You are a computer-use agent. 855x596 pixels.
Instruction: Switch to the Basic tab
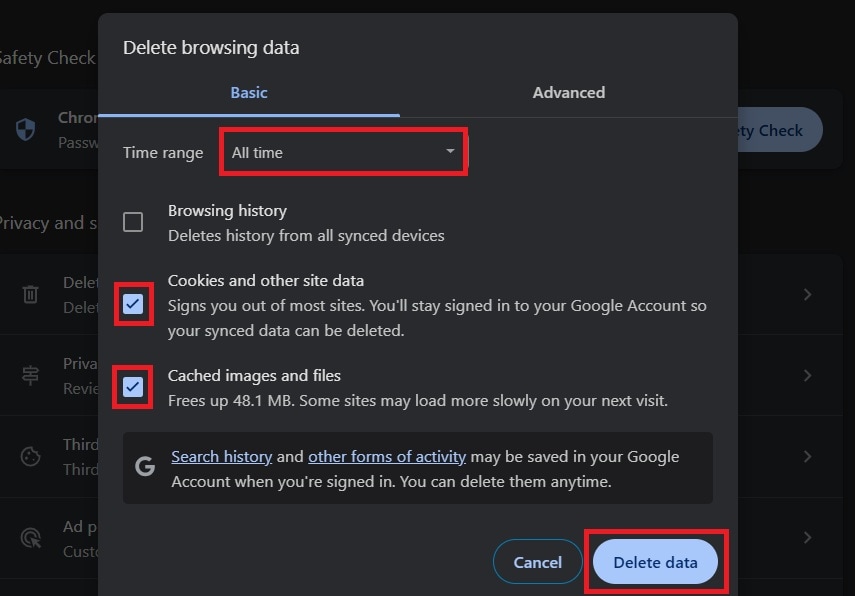(x=249, y=93)
